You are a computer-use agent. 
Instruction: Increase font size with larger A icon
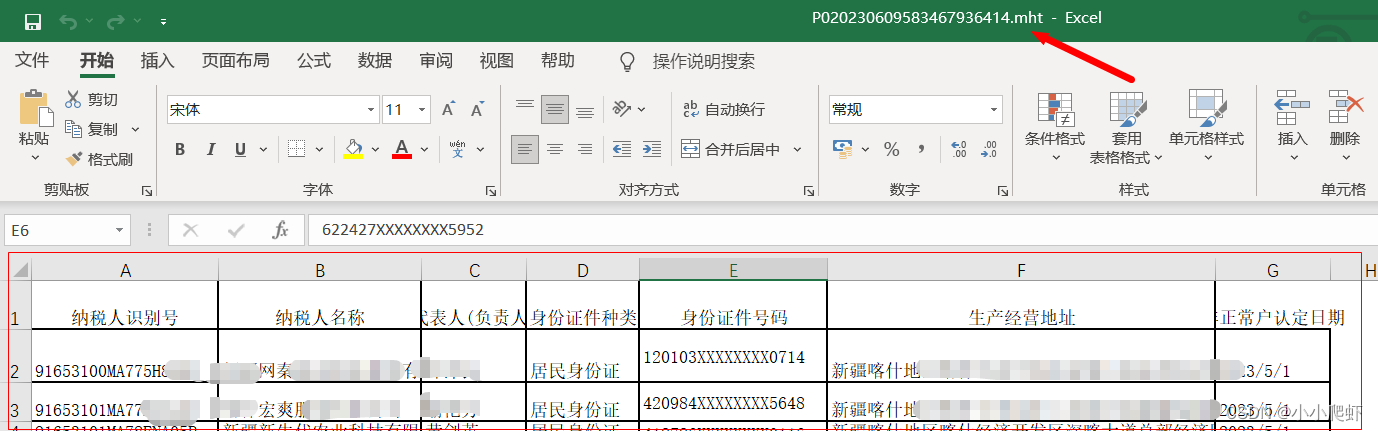[x=449, y=109]
